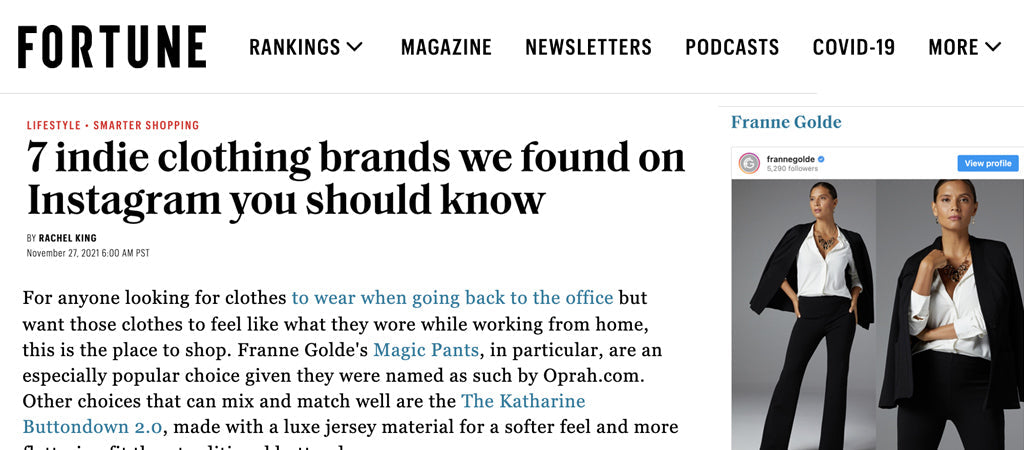Expand the Rankings dropdown menu

[306, 47]
